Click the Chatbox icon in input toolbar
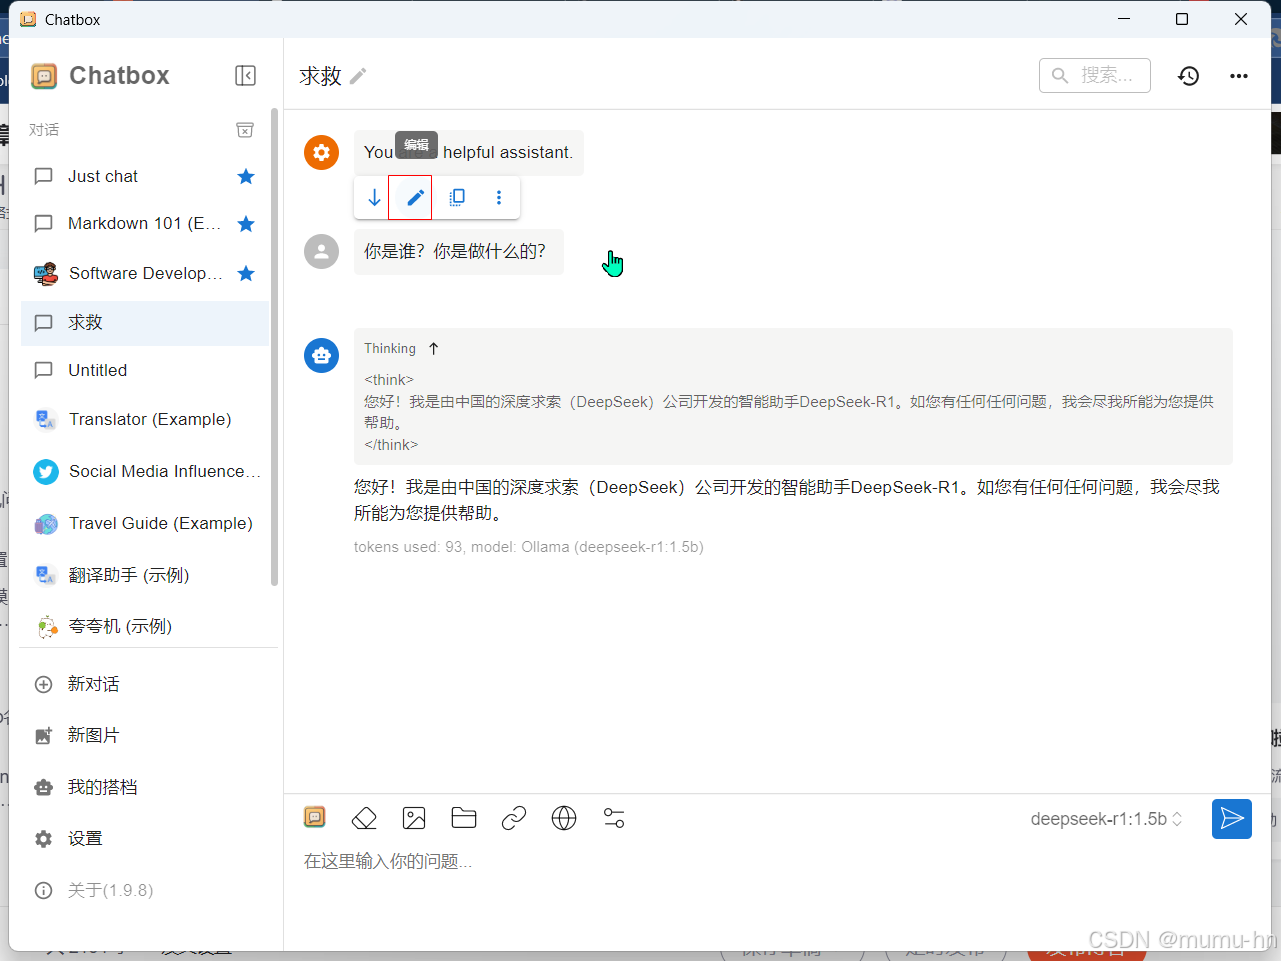Viewport: 1281px width, 961px height. [315, 818]
